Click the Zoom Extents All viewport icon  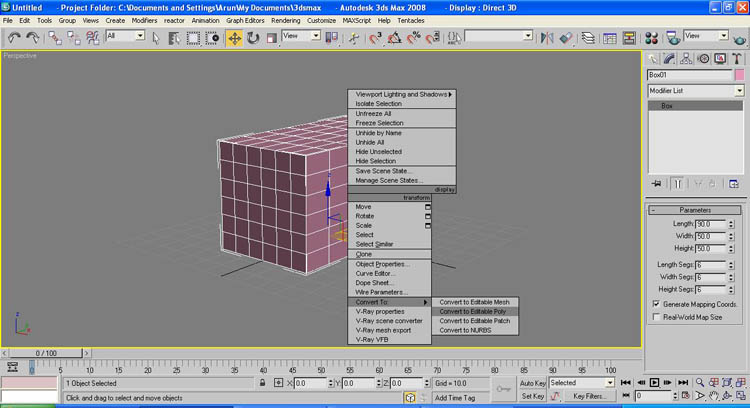[740, 383]
